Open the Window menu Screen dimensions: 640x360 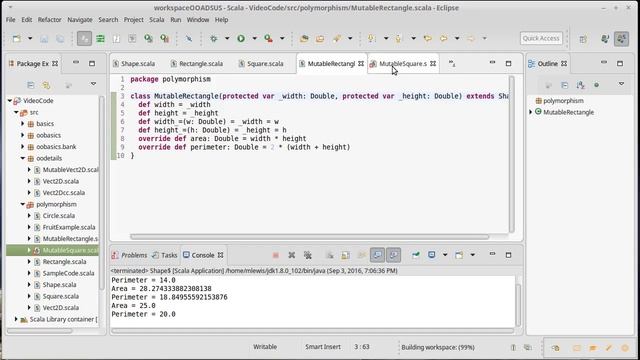pos(198,20)
